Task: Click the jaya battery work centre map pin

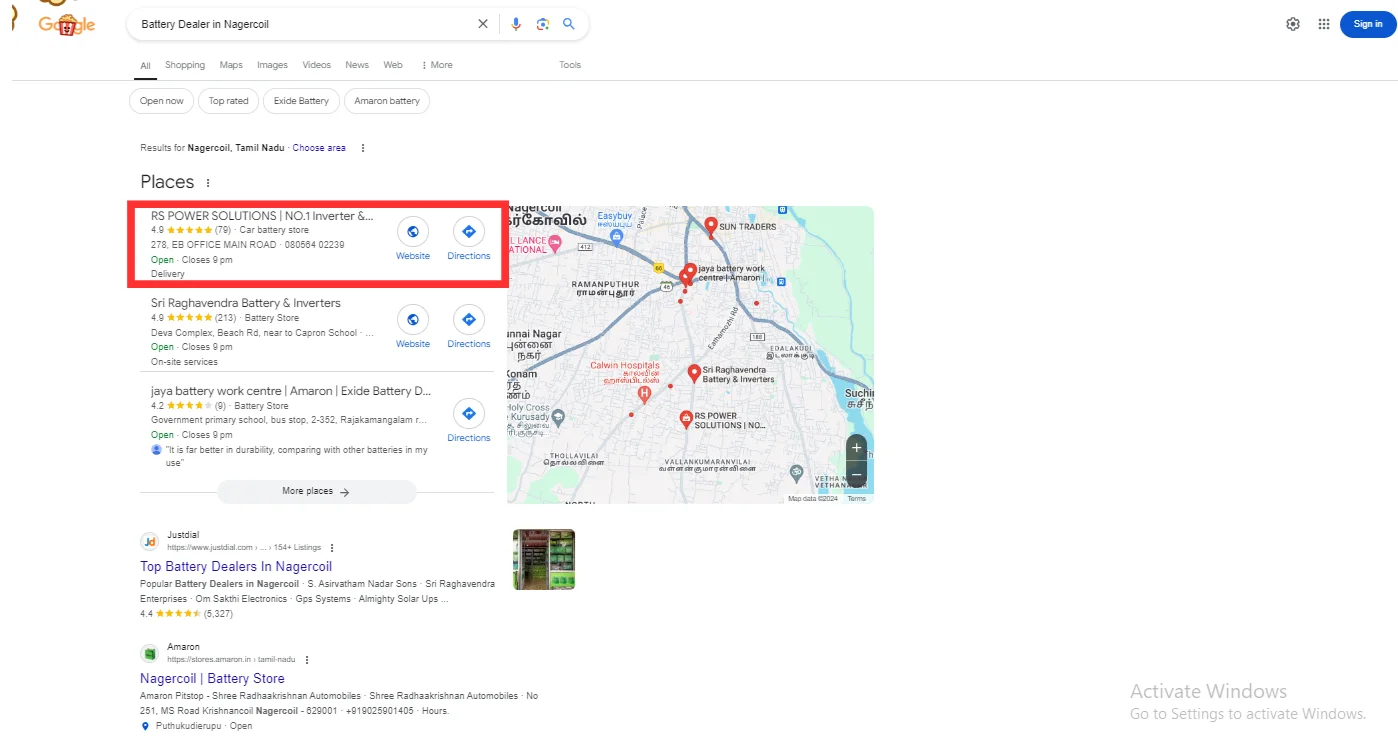Action: (x=690, y=273)
